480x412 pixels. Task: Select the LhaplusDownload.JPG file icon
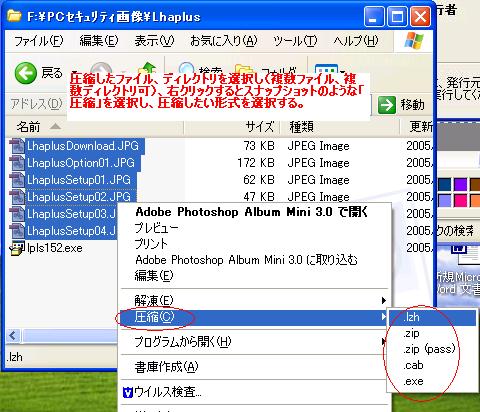coord(16,146)
